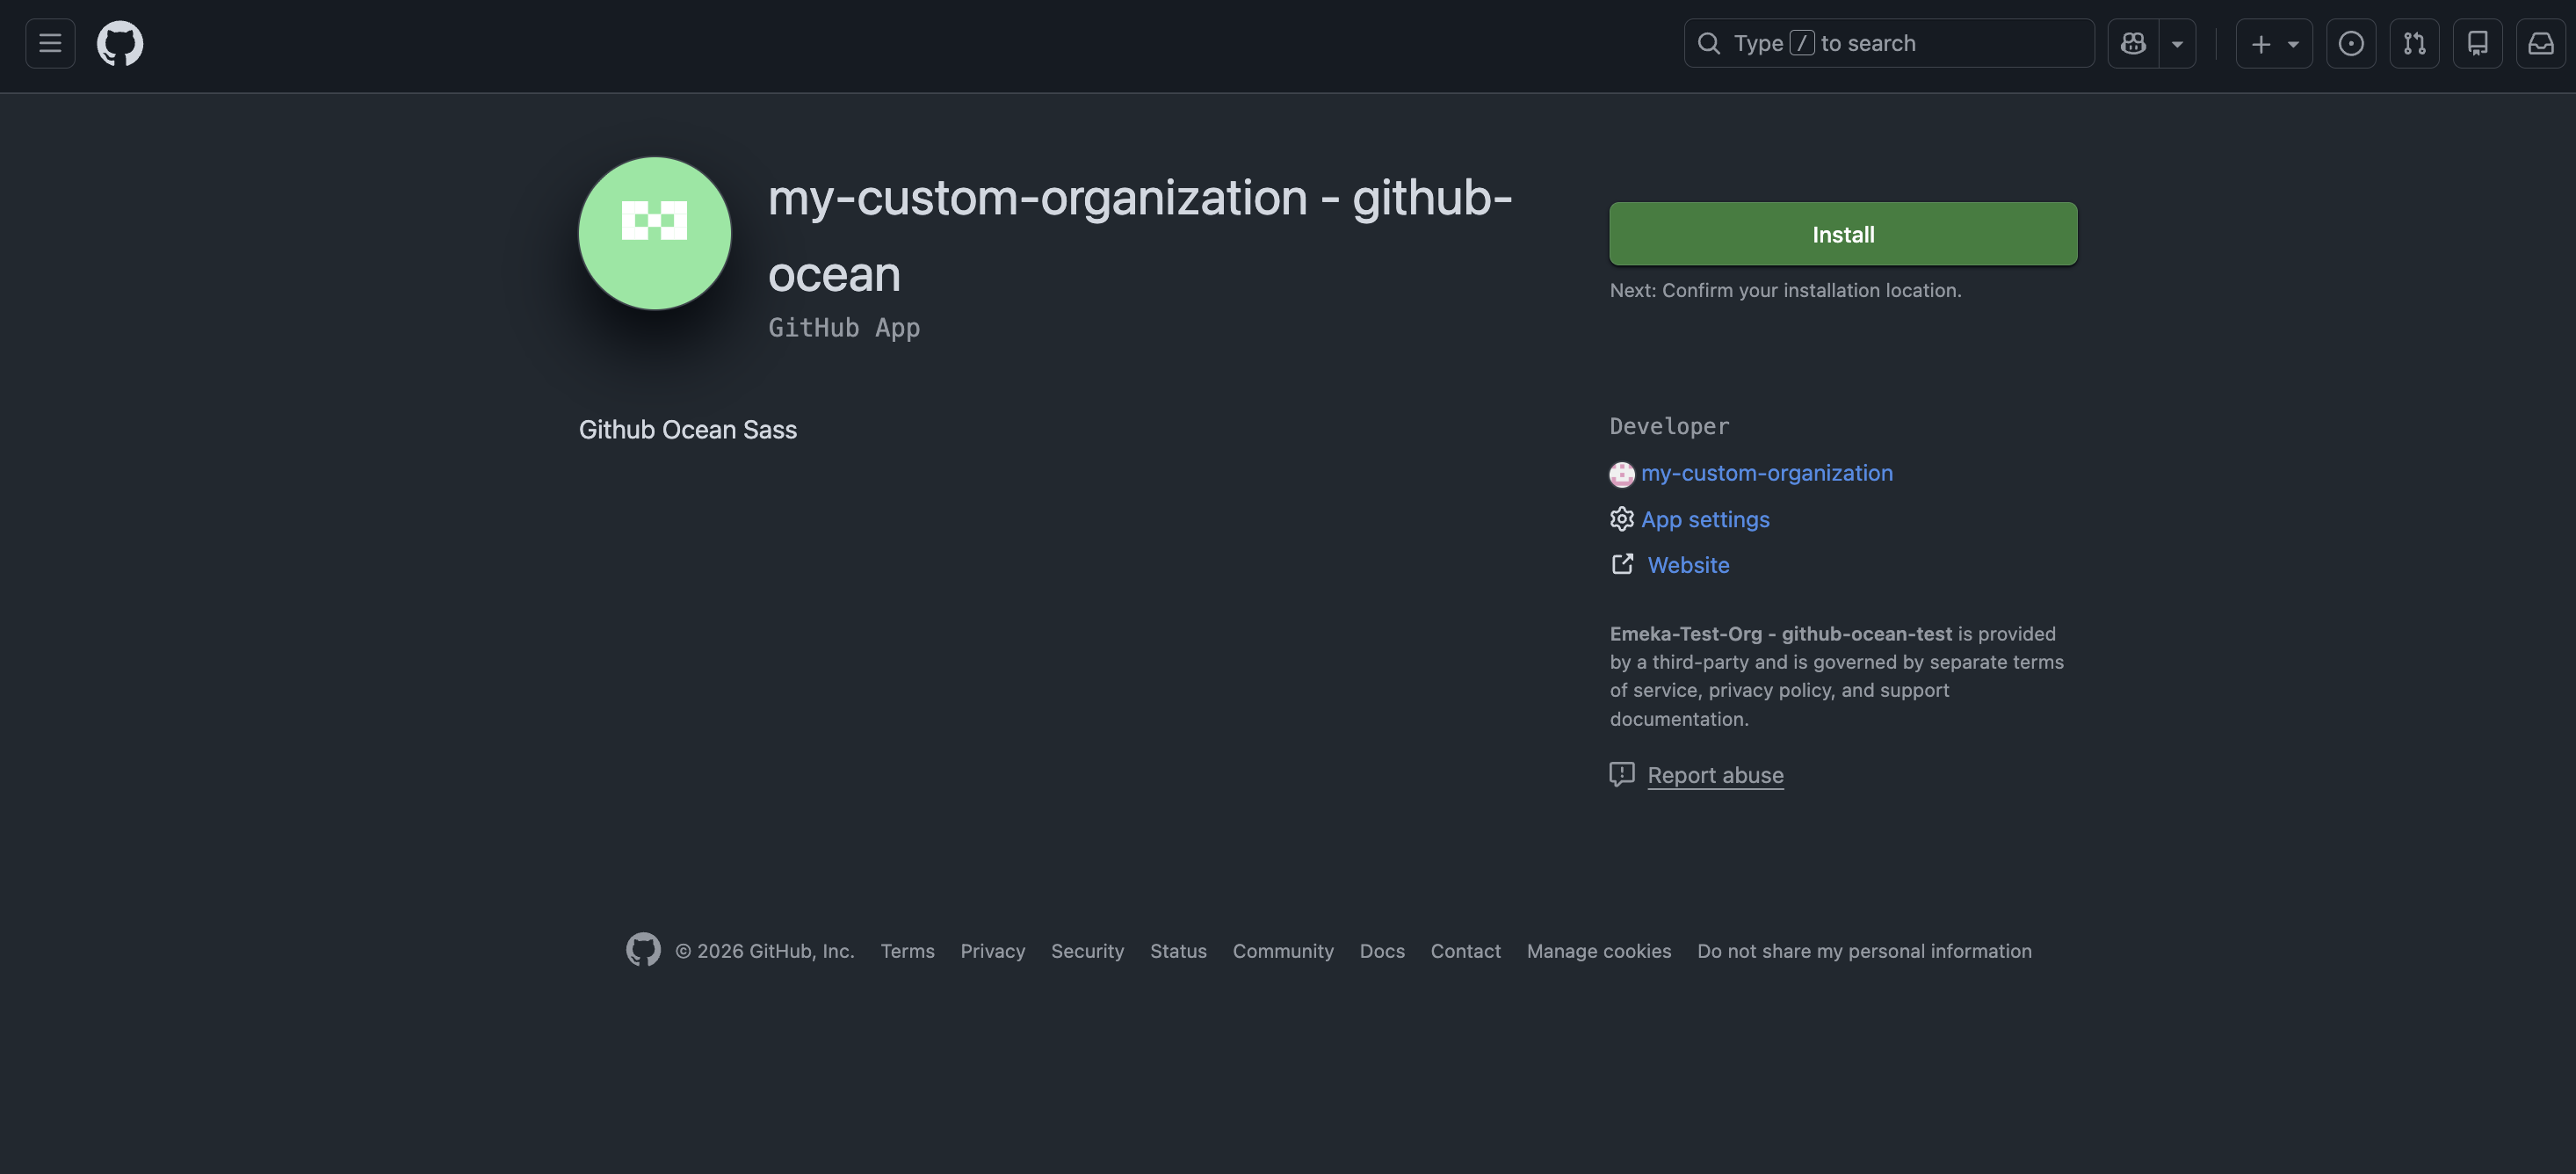Click Report abuse link
Screen dimensions: 2576x1174
click(1714, 775)
